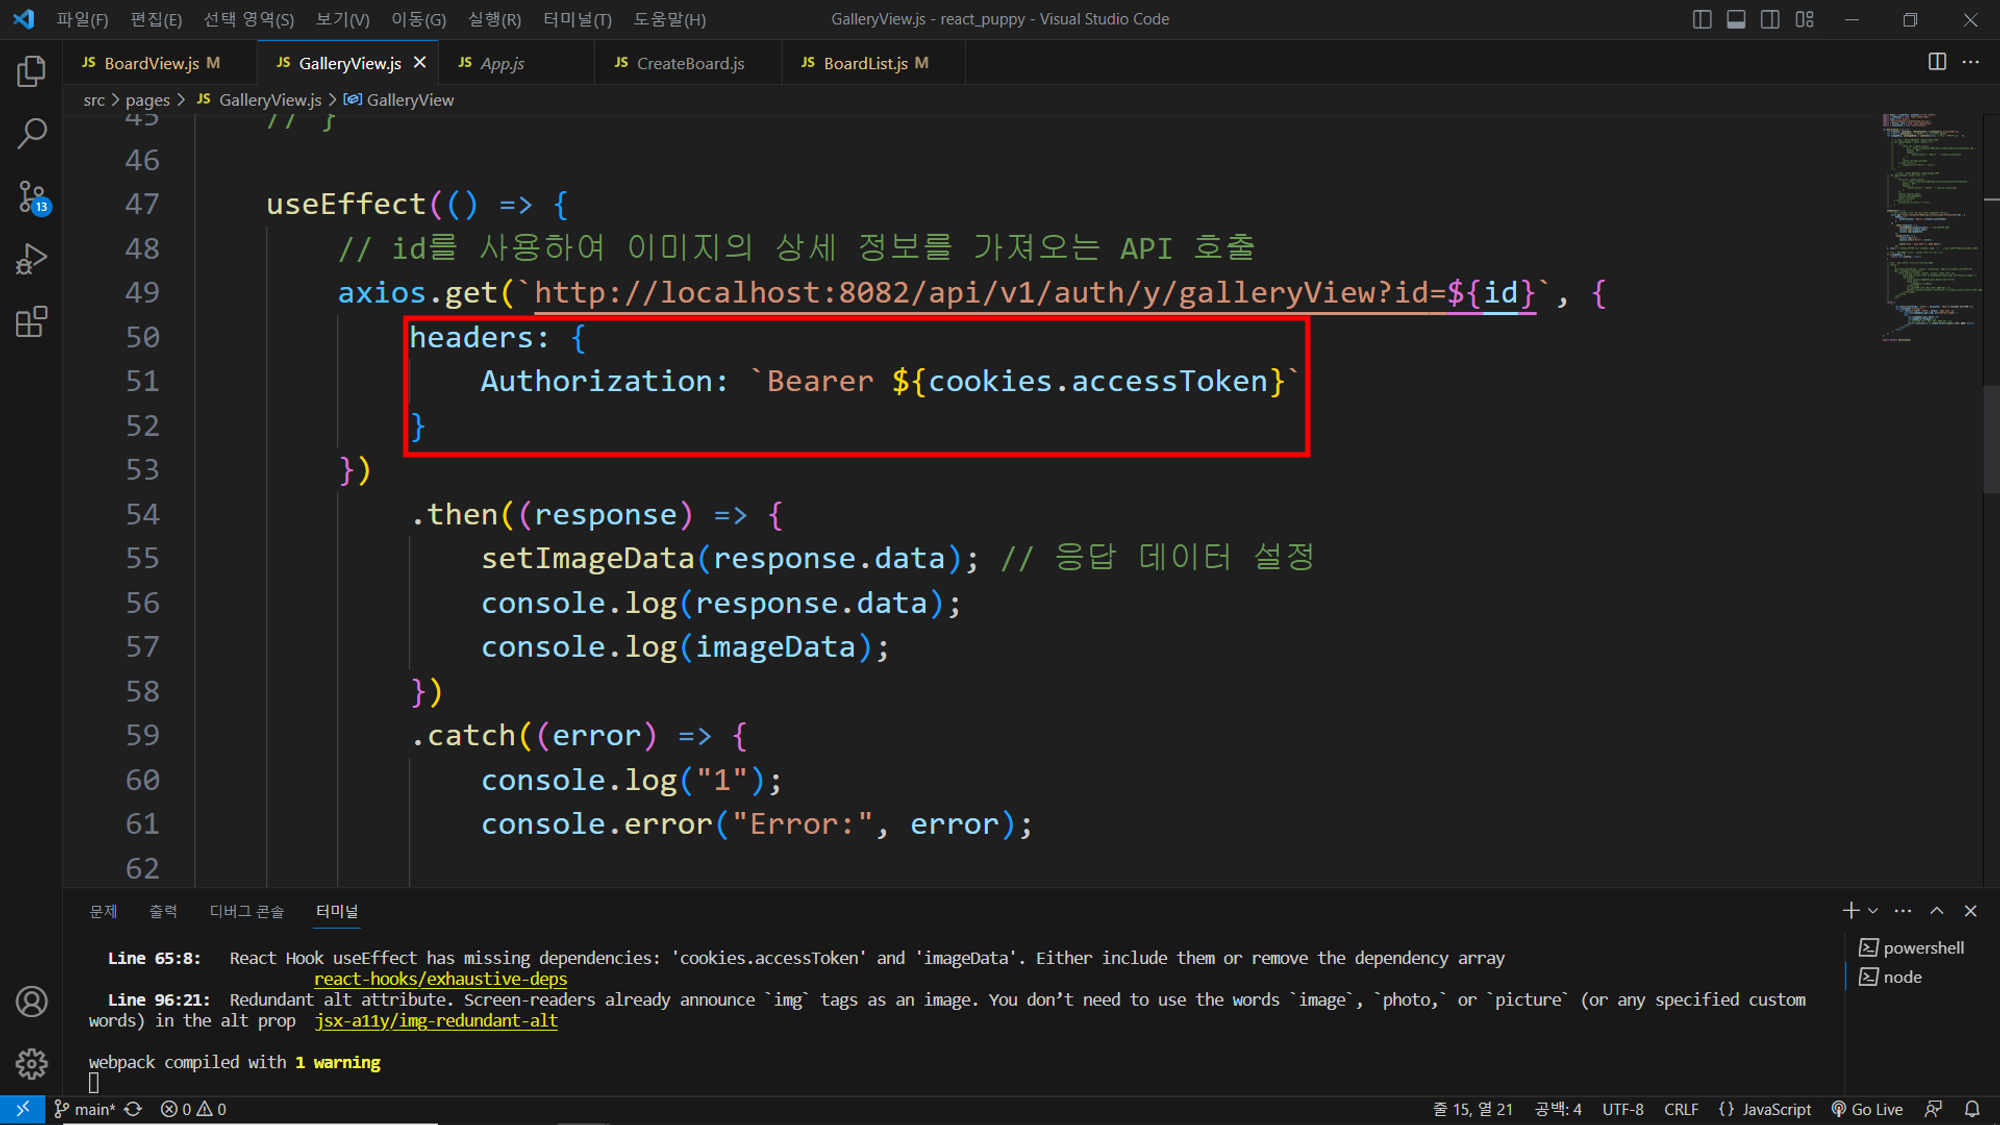Open the new terminal launch profile dropdown

click(1873, 911)
